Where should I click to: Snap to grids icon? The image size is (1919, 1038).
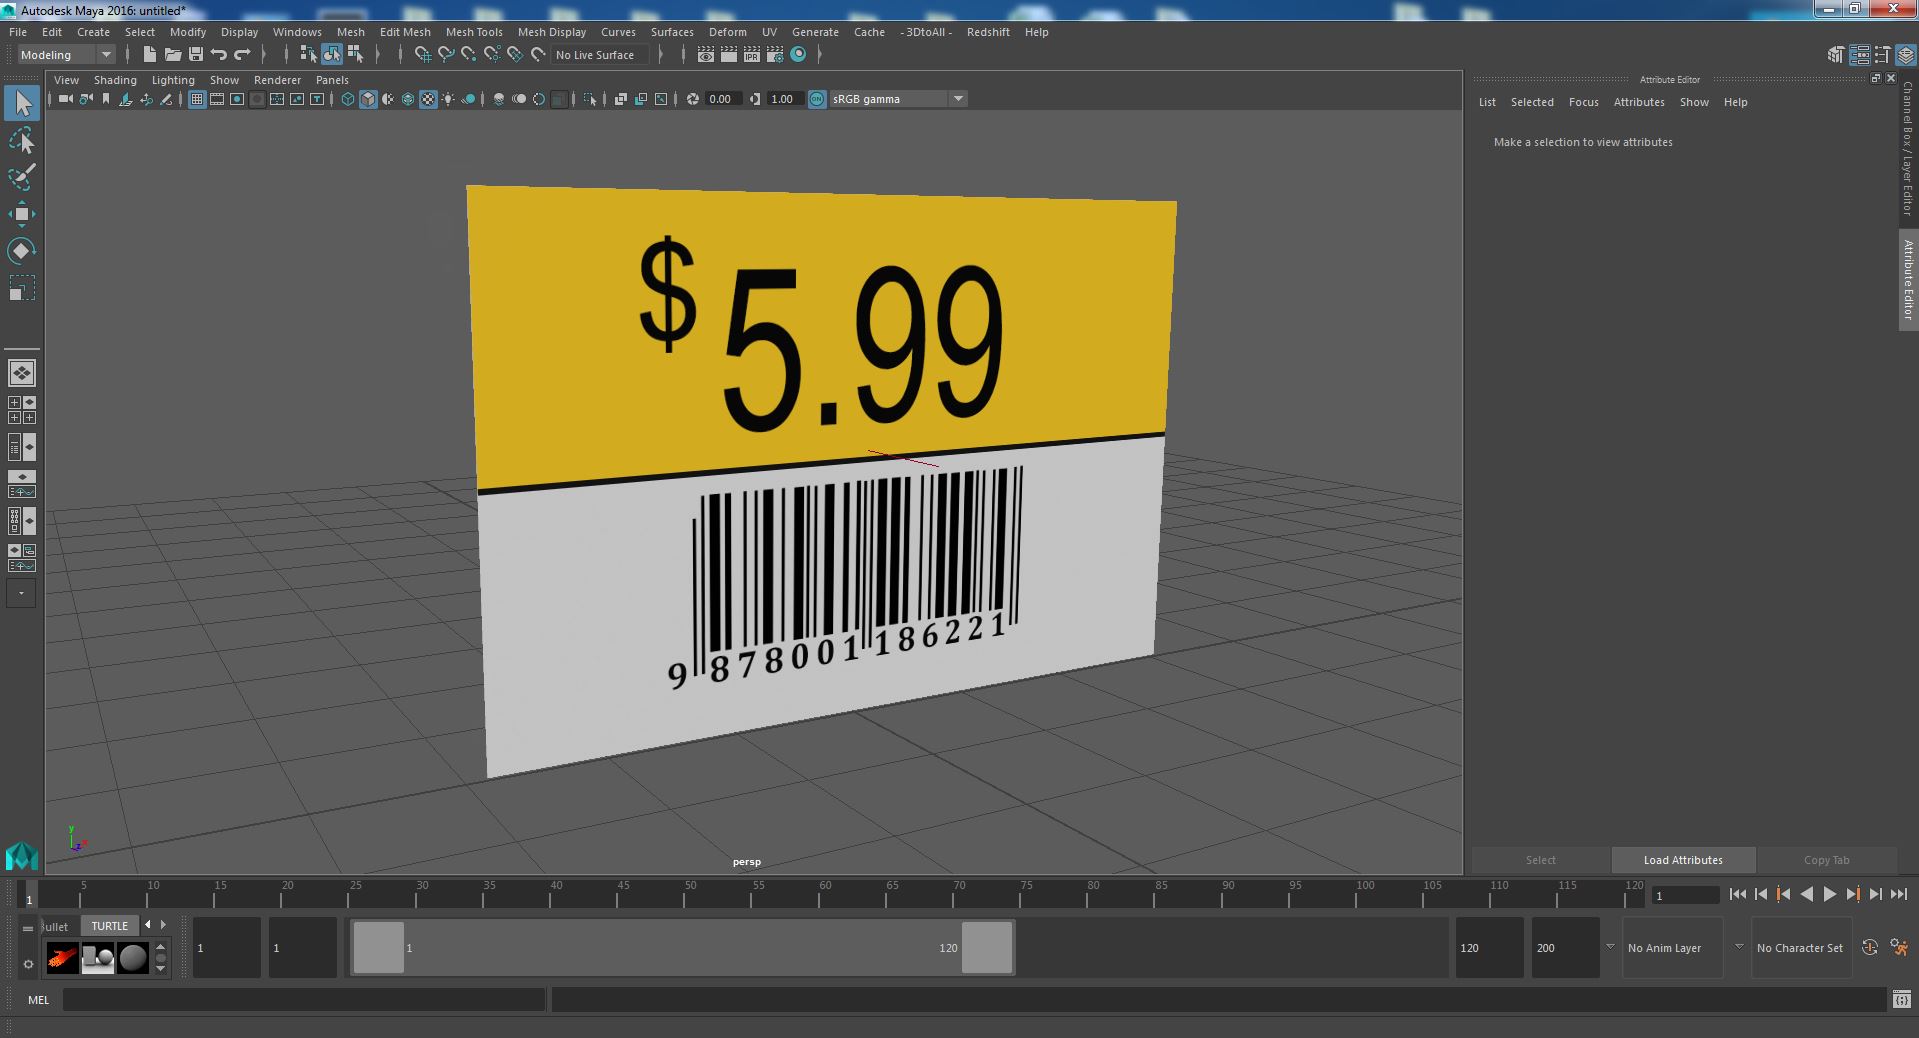423,55
